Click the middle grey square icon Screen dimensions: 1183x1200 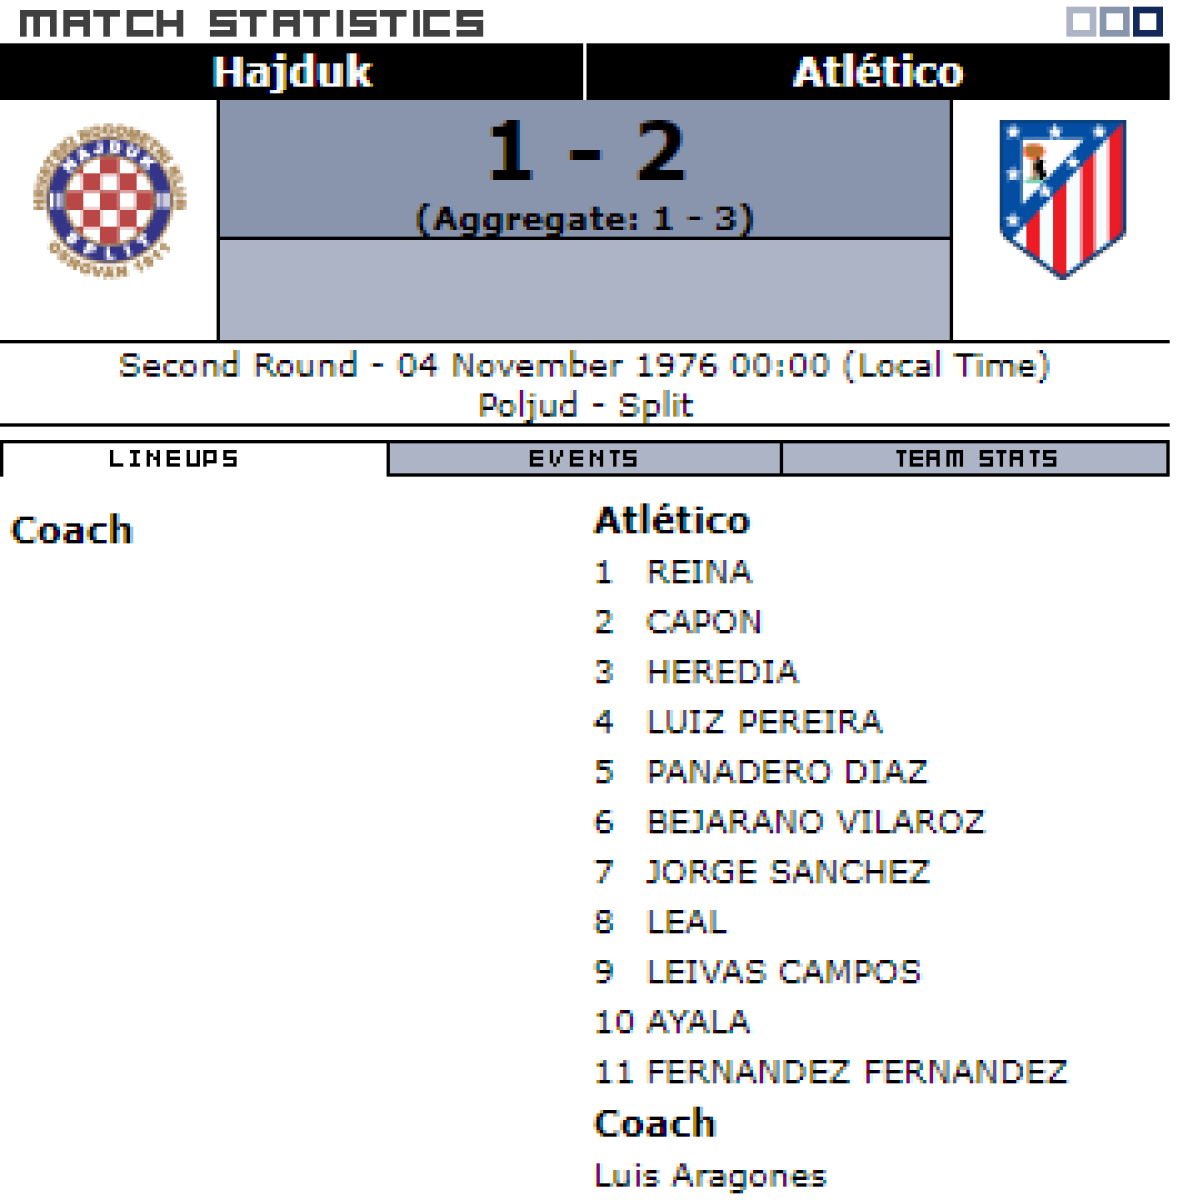1114,21
